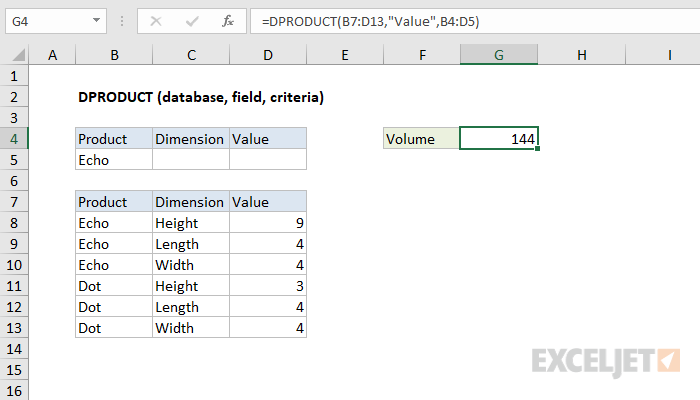The height and width of the screenshot is (400, 700).
Task: Select 'Echo' in row 9
Action: click(114, 244)
